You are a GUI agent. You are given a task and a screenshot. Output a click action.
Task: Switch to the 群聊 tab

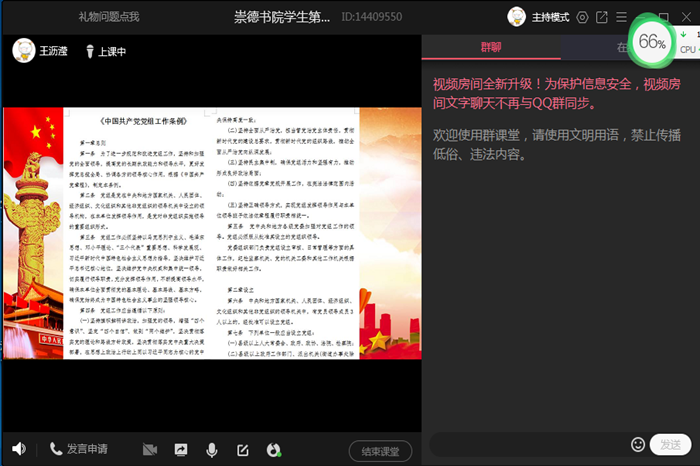(491, 47)
